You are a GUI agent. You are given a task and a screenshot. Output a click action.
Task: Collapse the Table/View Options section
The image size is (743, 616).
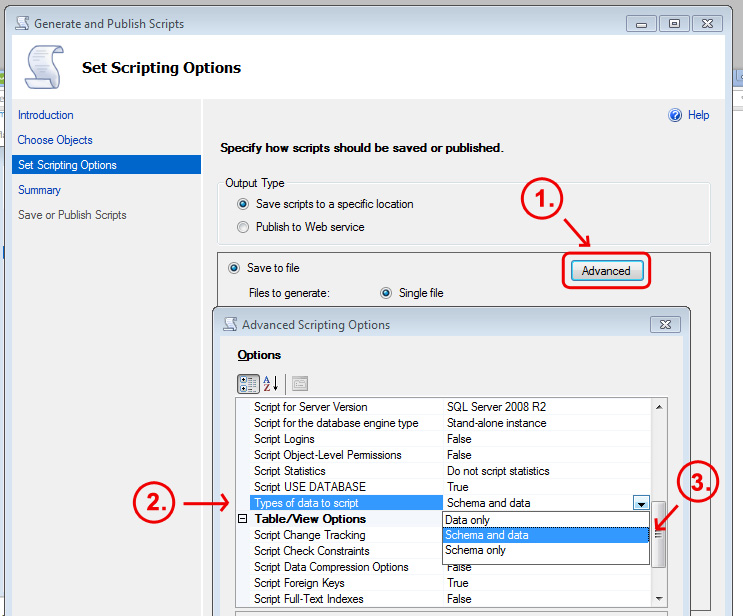click(242, 519)
